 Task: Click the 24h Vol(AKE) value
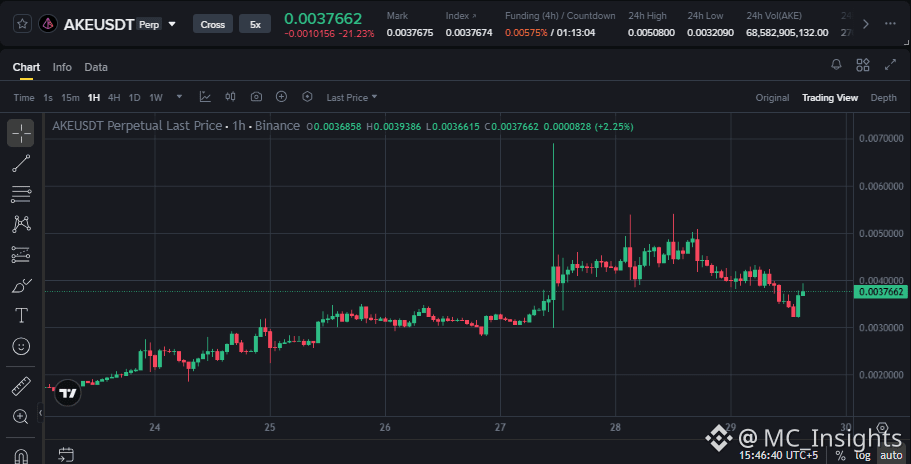787,33
